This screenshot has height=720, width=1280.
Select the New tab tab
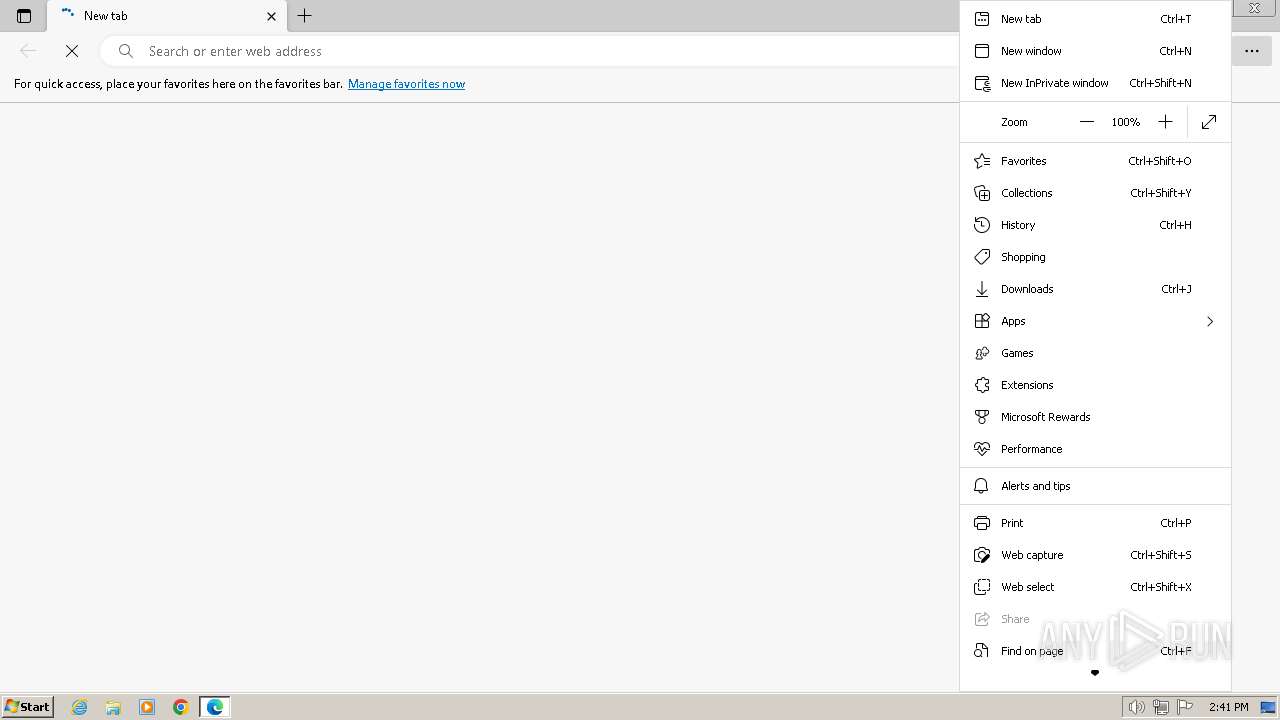click(x=167, y=16)
